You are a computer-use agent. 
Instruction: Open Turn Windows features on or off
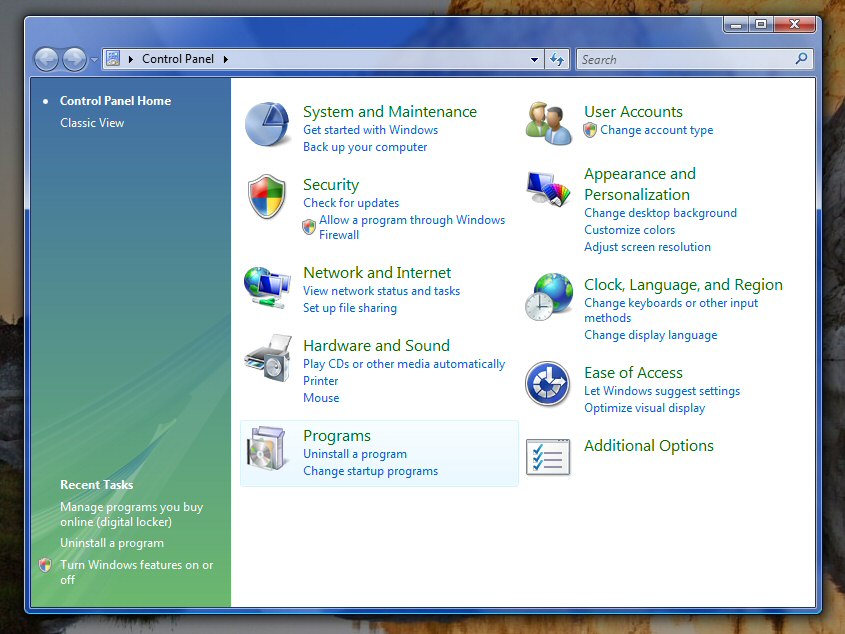[x=136, y=572]
